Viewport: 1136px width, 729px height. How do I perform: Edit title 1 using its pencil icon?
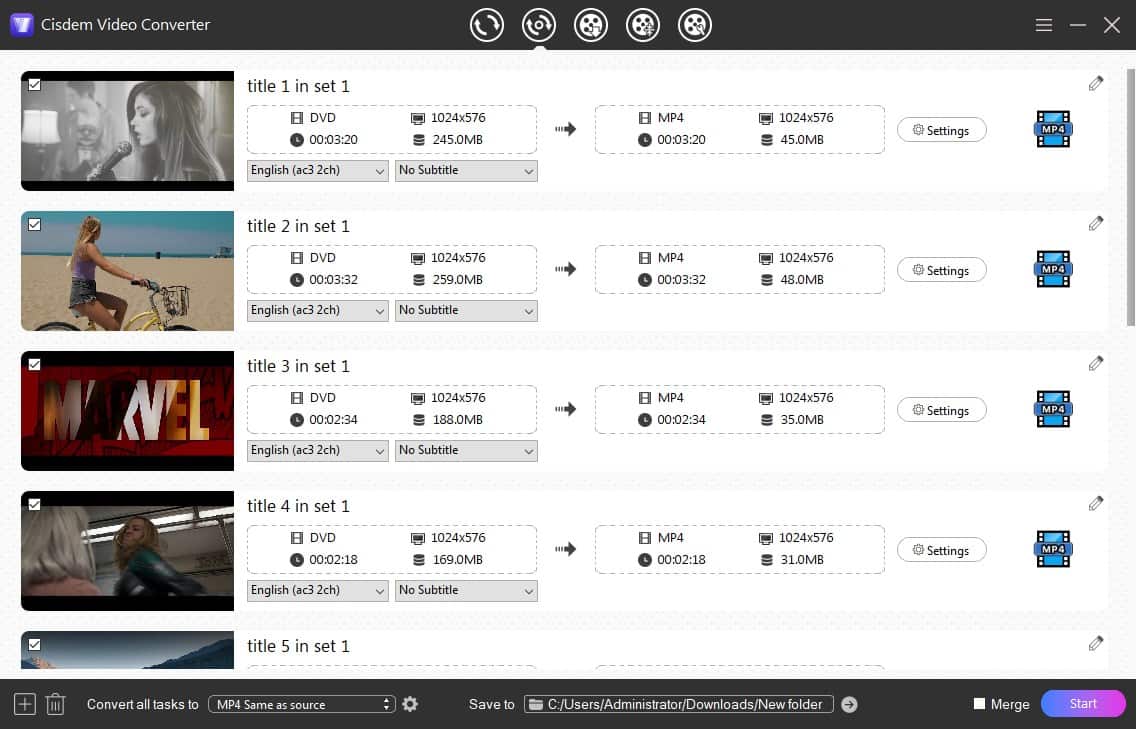[1095, 83]
